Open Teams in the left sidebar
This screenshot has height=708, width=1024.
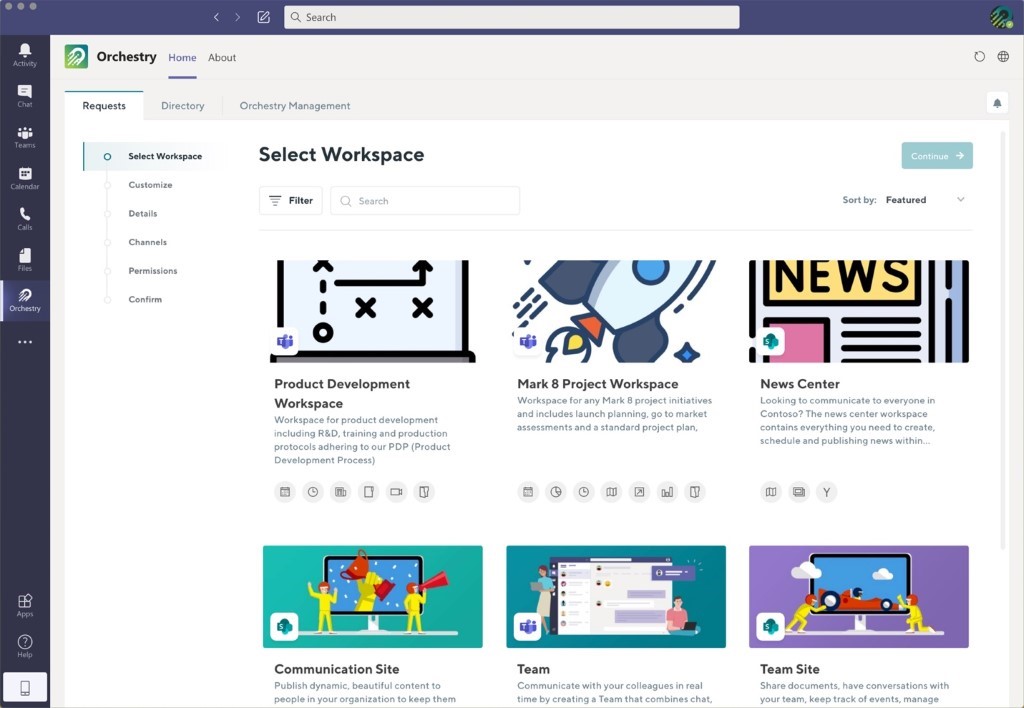coord(25,137)
